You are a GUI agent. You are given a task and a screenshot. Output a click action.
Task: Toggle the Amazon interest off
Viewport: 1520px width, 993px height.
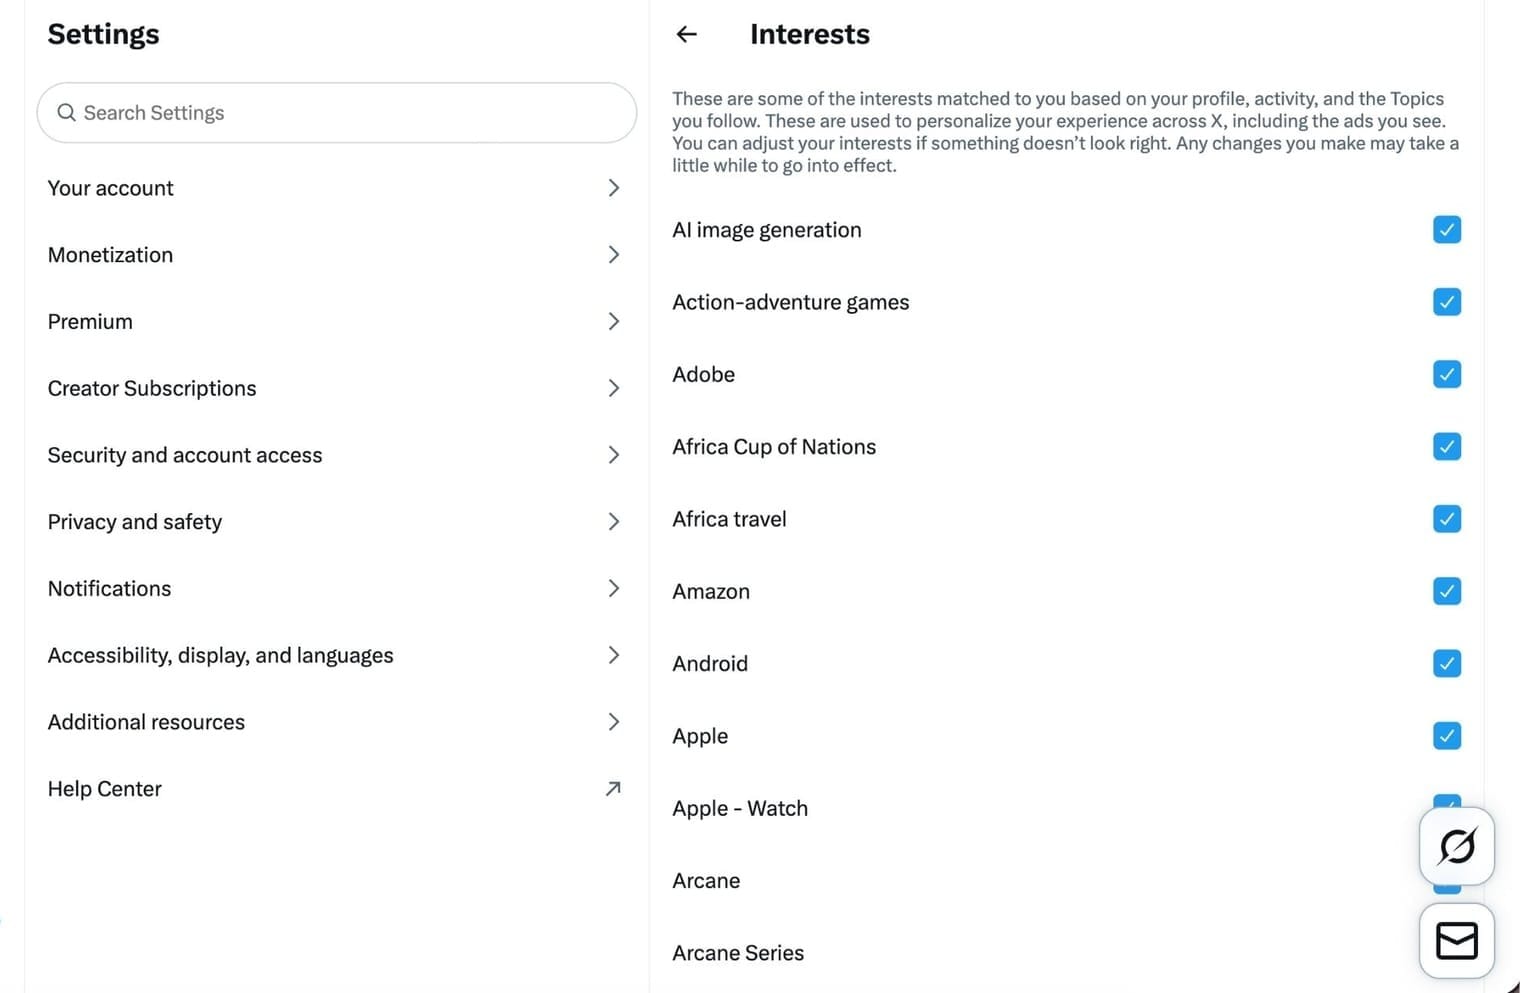(1446, 591)
